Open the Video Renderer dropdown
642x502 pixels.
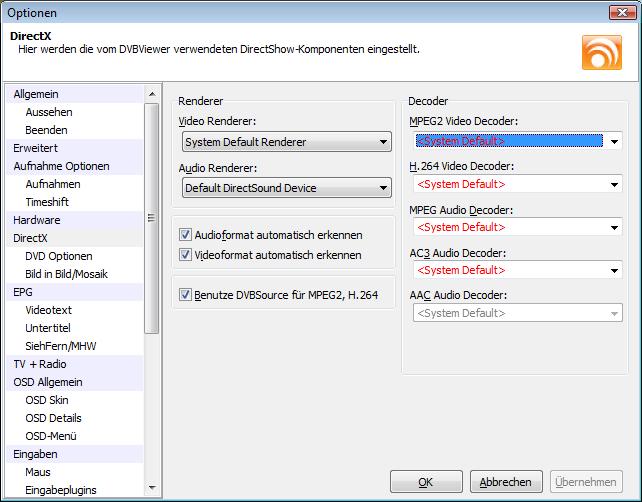pyautogui.click(x=287, y=142)
